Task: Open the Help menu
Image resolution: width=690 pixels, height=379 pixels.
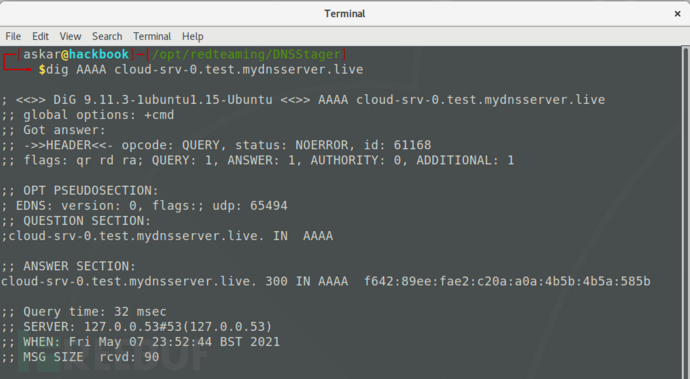Action: tap(193, 36)
